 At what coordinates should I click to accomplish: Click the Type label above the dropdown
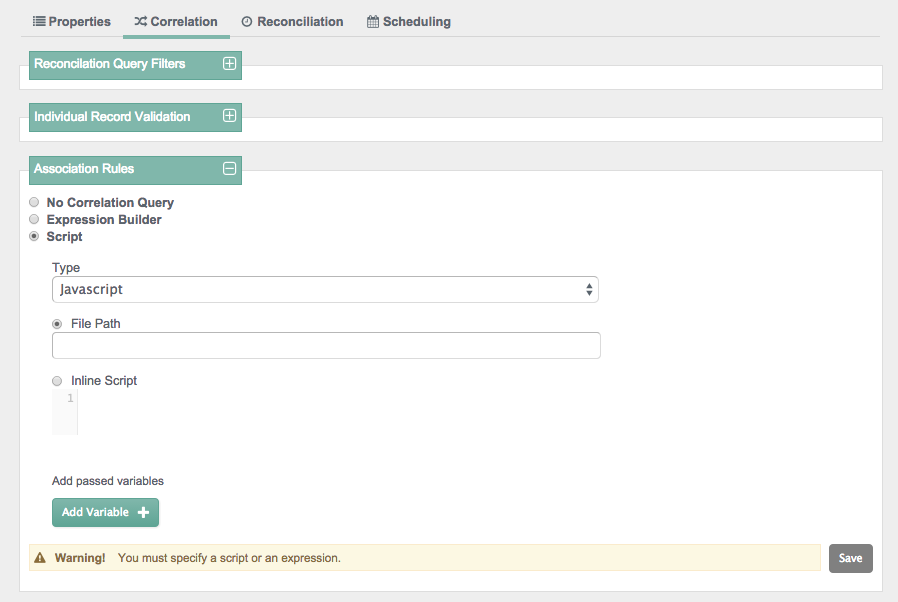tap(66, 267)
